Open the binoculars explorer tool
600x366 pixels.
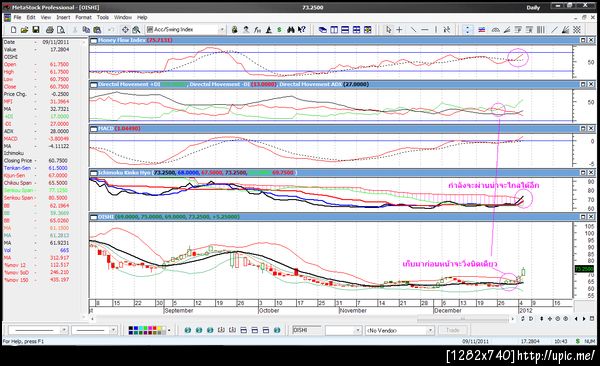291,29
